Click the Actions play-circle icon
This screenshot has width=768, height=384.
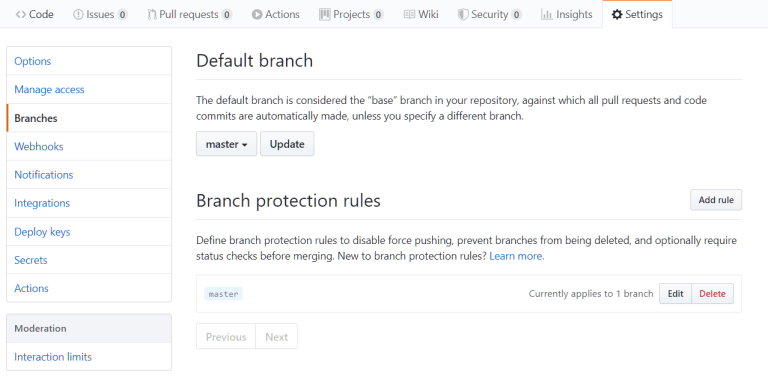[x=257, y=15]
